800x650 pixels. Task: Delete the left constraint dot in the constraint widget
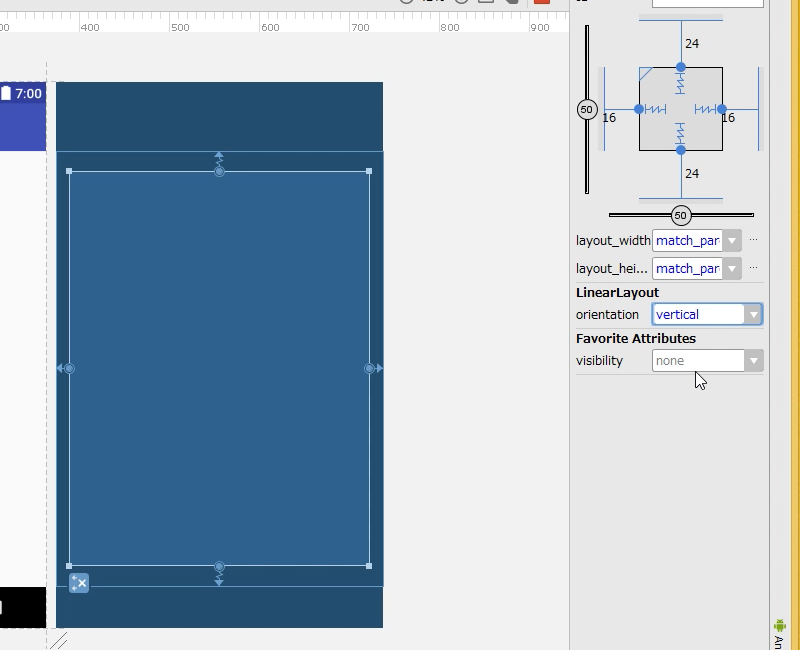pos(639,109)
